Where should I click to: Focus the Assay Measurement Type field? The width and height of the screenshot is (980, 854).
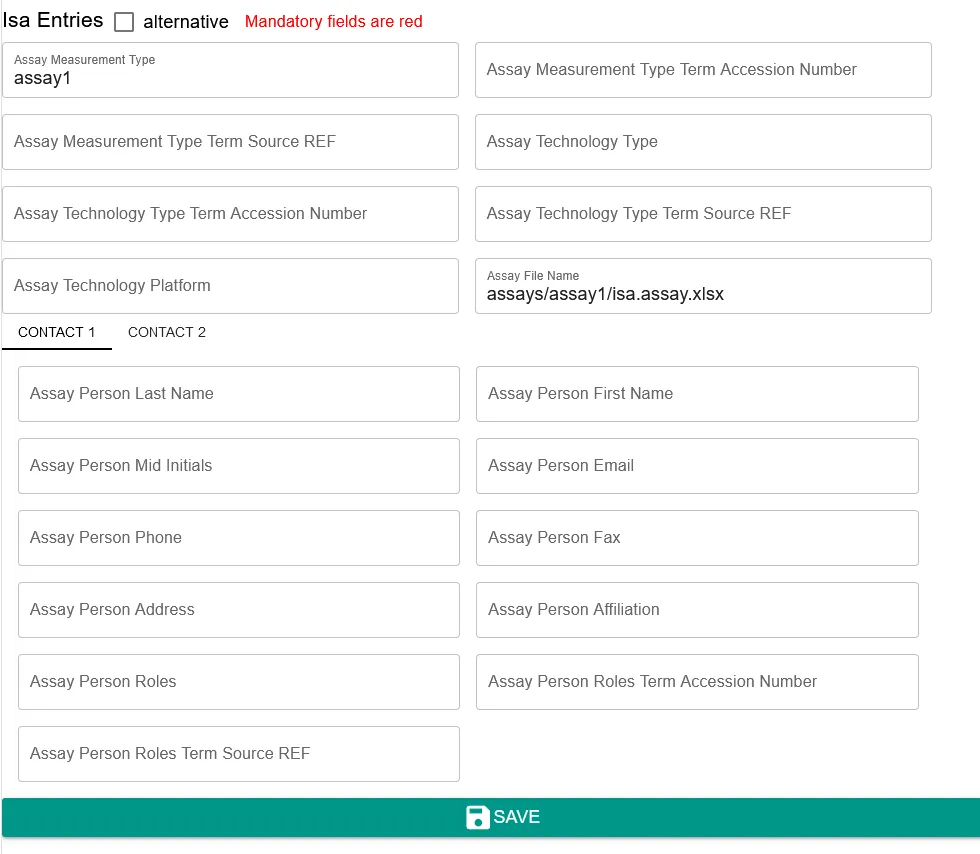point(230,76)
